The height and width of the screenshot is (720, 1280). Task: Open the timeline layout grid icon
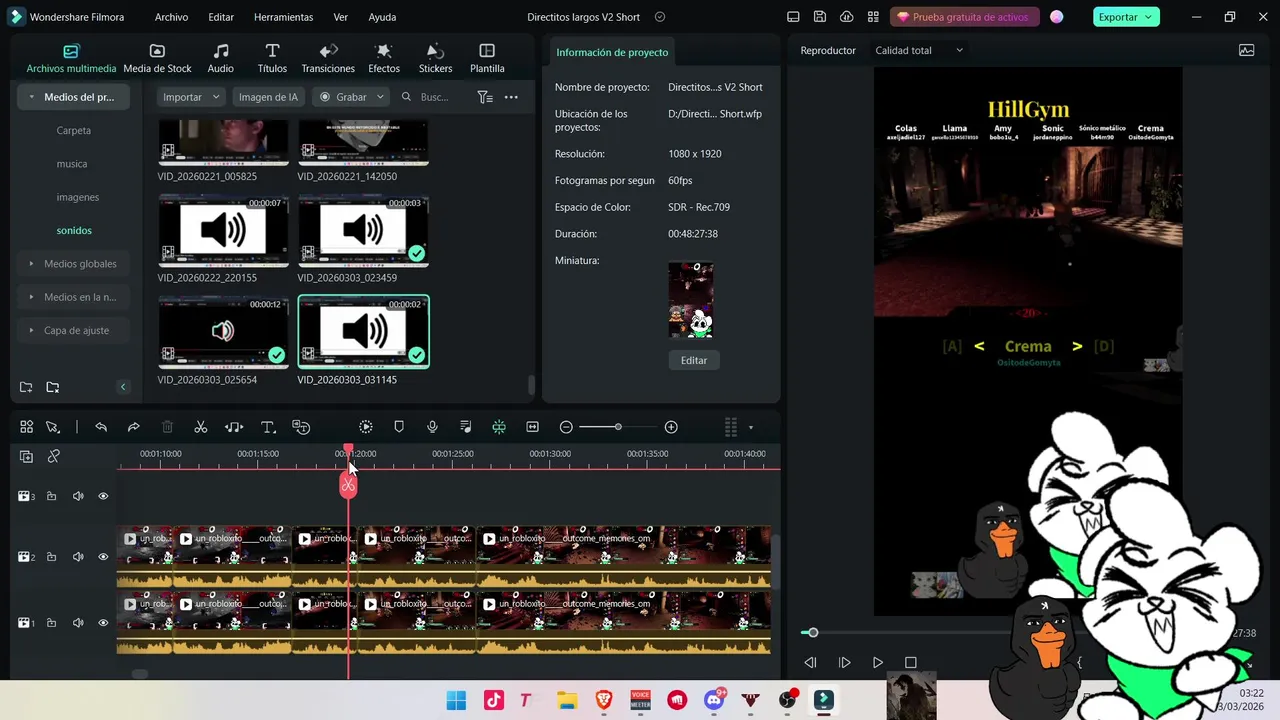(731, 427)
